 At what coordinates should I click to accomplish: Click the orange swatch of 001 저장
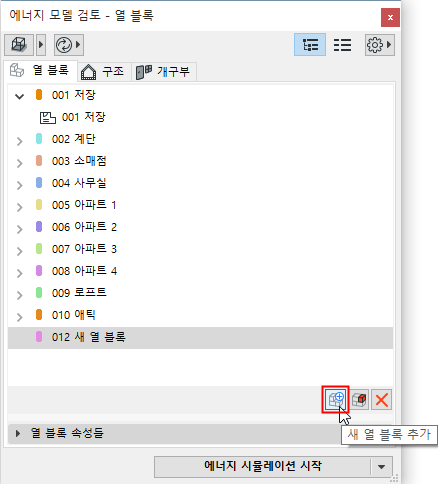tap(39, 95)
